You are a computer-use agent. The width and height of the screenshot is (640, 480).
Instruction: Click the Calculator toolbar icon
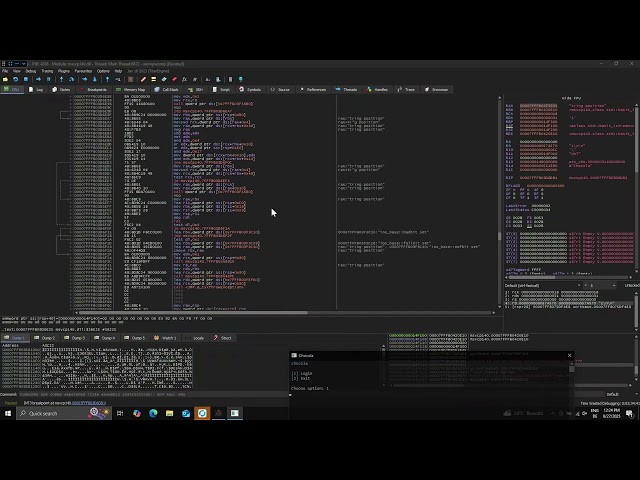coord(230,79)
